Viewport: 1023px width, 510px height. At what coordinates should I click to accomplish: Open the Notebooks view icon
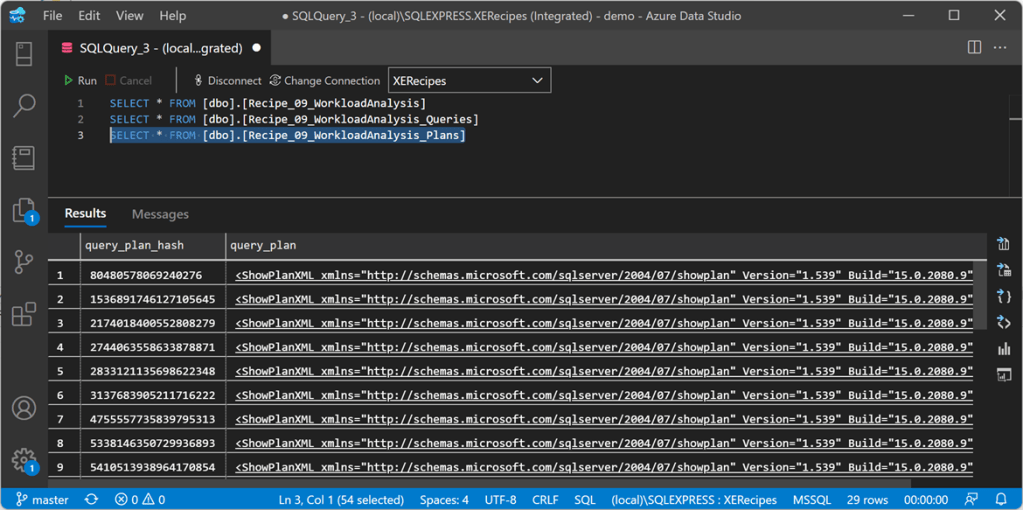24,157
